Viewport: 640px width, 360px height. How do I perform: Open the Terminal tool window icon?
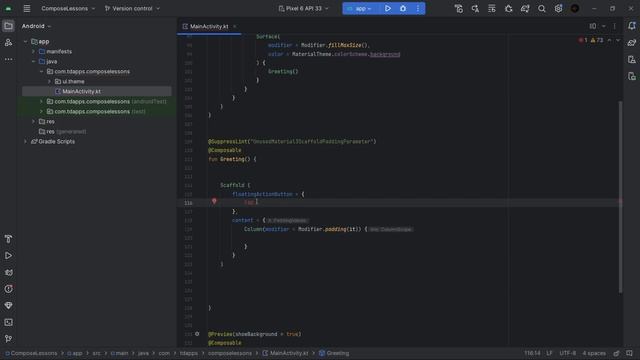(x=8, y=322)
